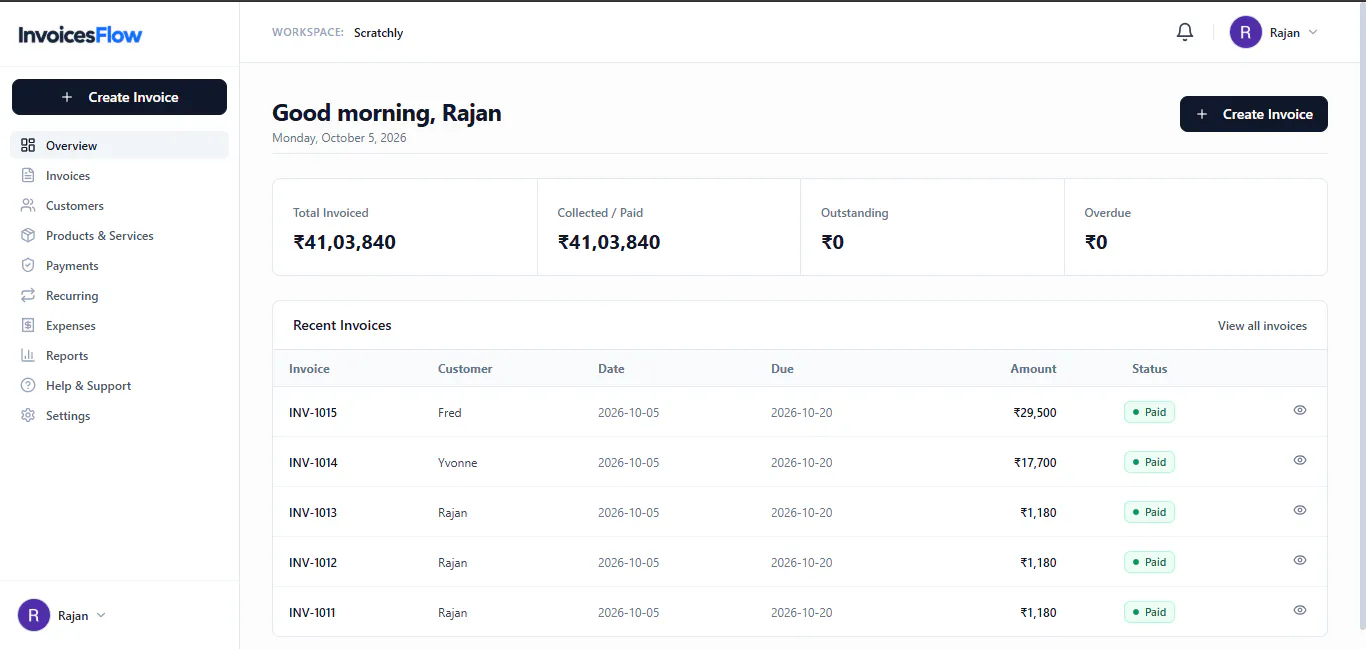
Task: Expand the Rajan user menu in header
Action: tap(1274, 32)
